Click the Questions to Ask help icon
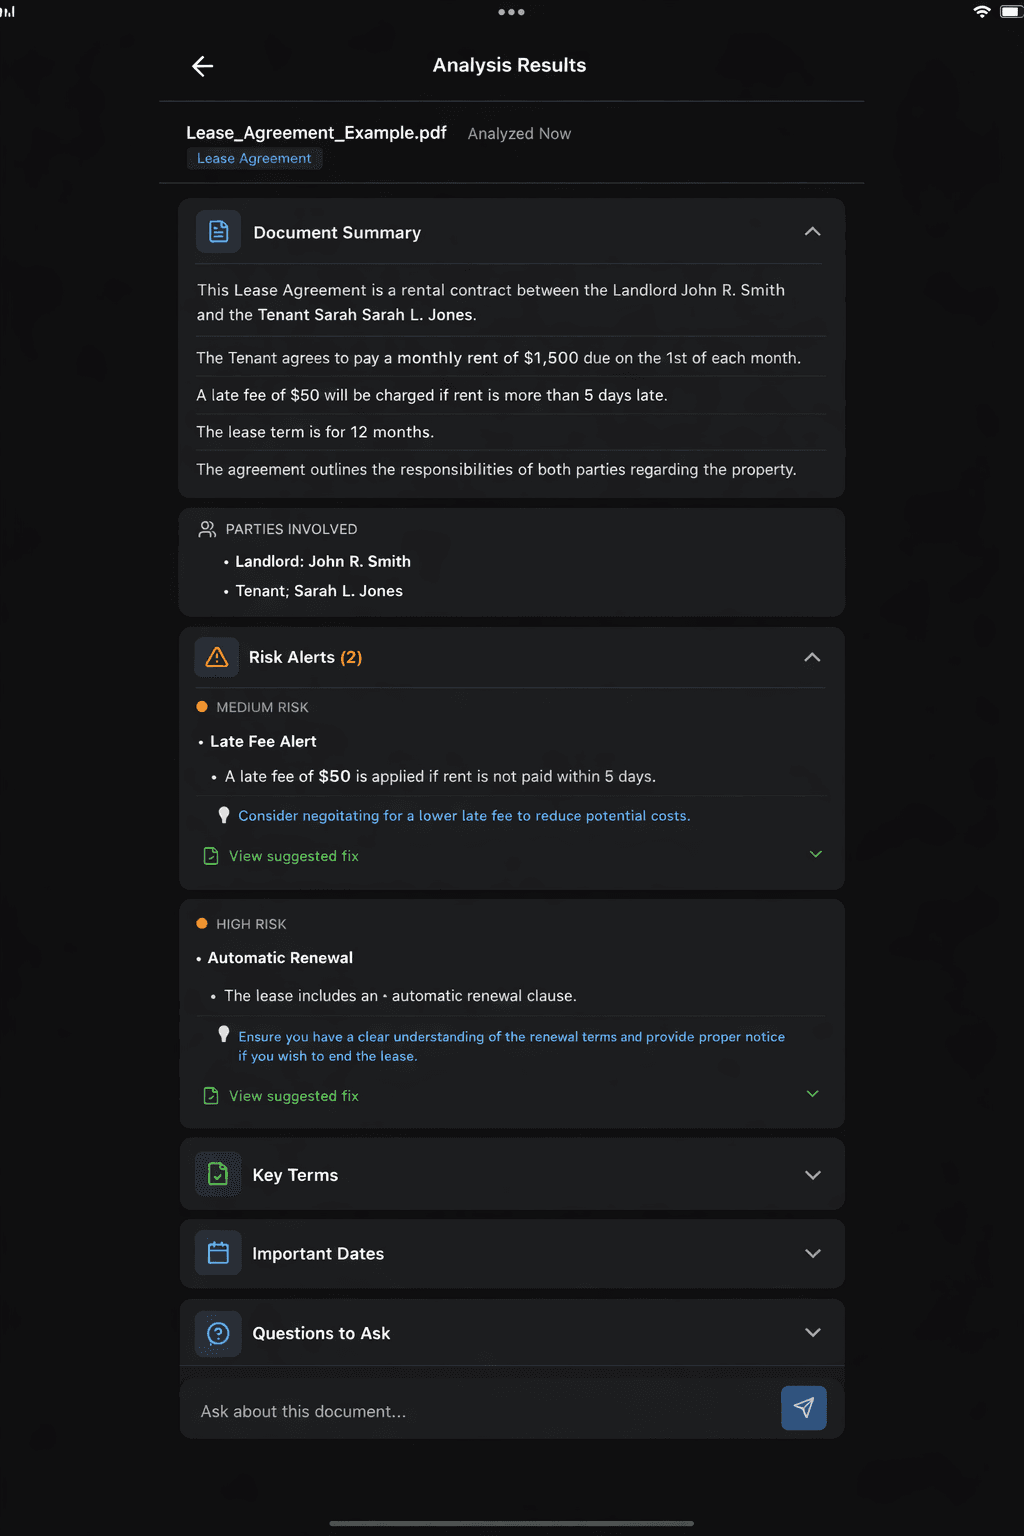 pos(217,1333)
